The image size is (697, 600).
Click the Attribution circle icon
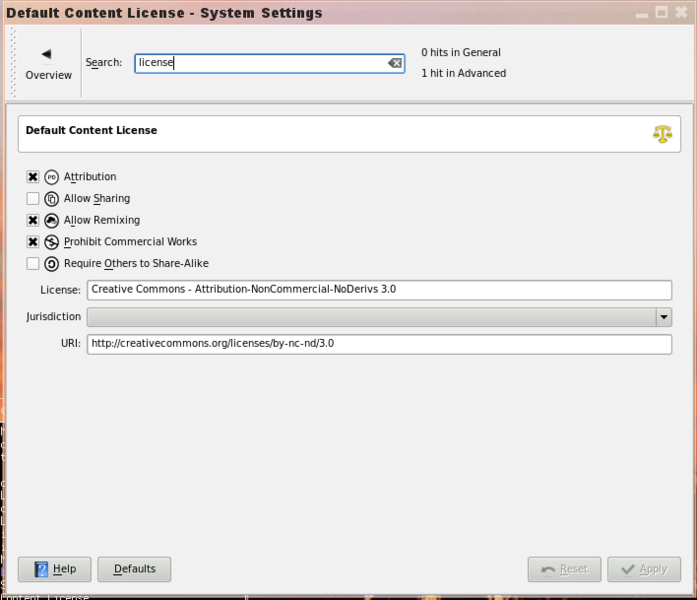click(52, 177)
